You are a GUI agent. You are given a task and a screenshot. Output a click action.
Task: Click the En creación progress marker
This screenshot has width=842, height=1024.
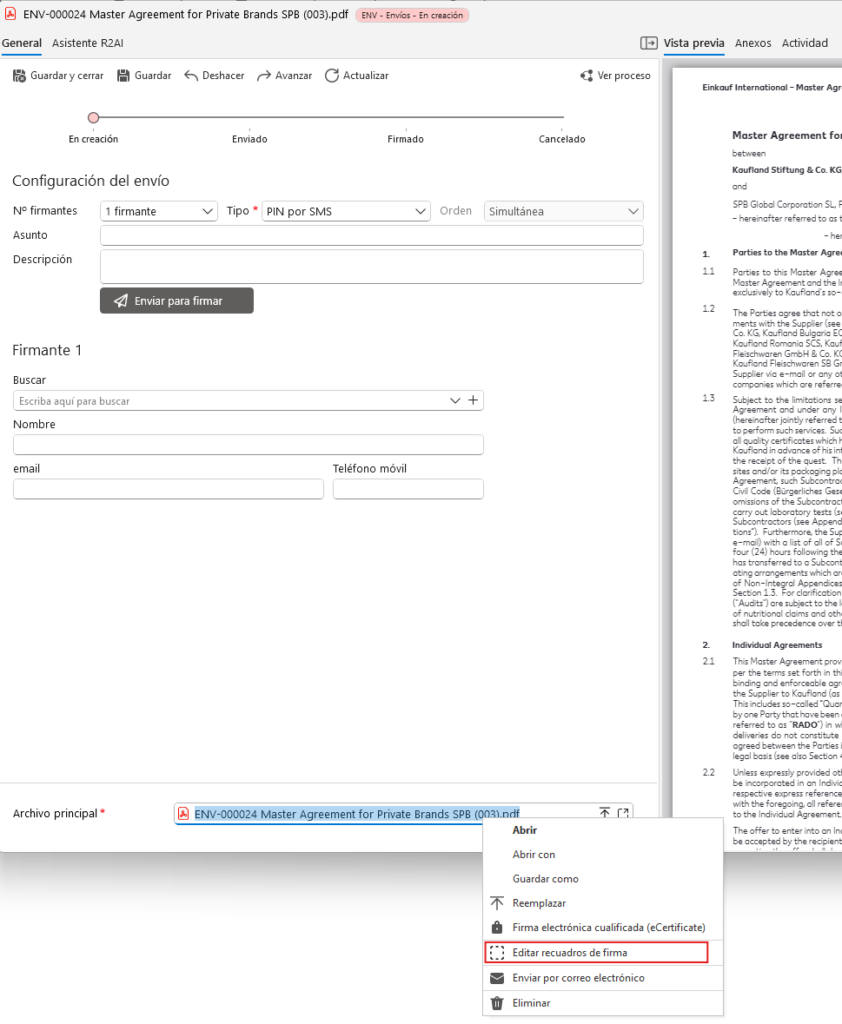[93, 118]
